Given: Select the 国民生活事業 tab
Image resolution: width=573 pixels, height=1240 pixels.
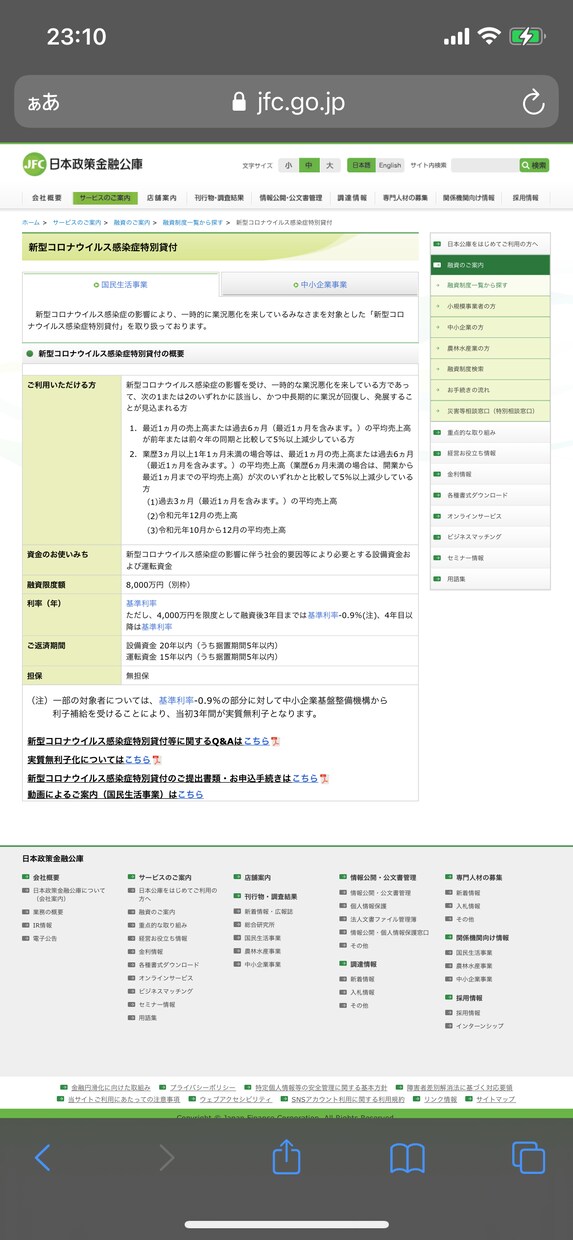Looking at the screenshot, I should click(x=121, y=285).
